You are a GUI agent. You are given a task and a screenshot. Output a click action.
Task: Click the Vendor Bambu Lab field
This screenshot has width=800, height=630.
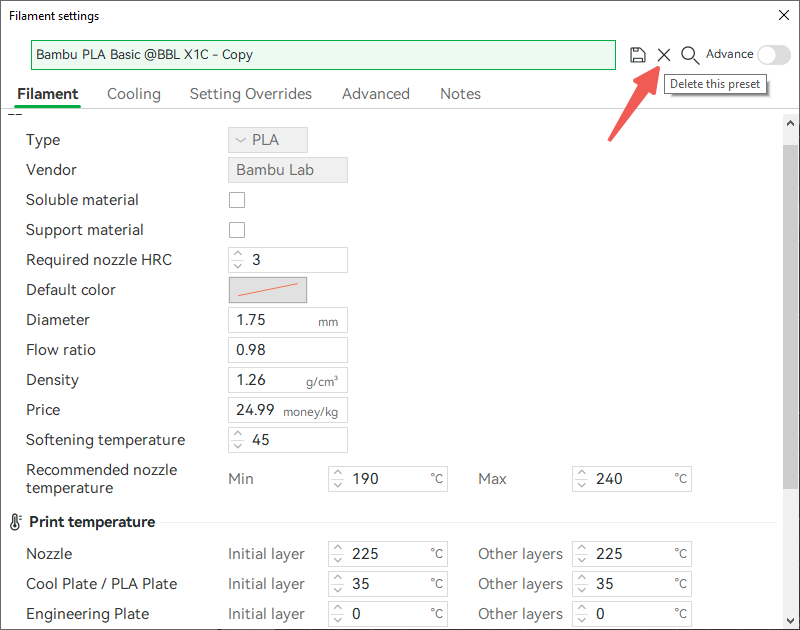[x=288, y=170]
